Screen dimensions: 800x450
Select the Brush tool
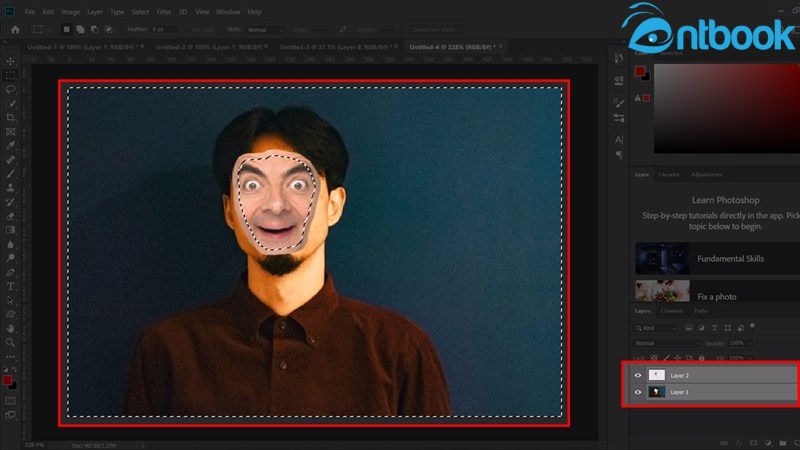[x=10, y=174]
